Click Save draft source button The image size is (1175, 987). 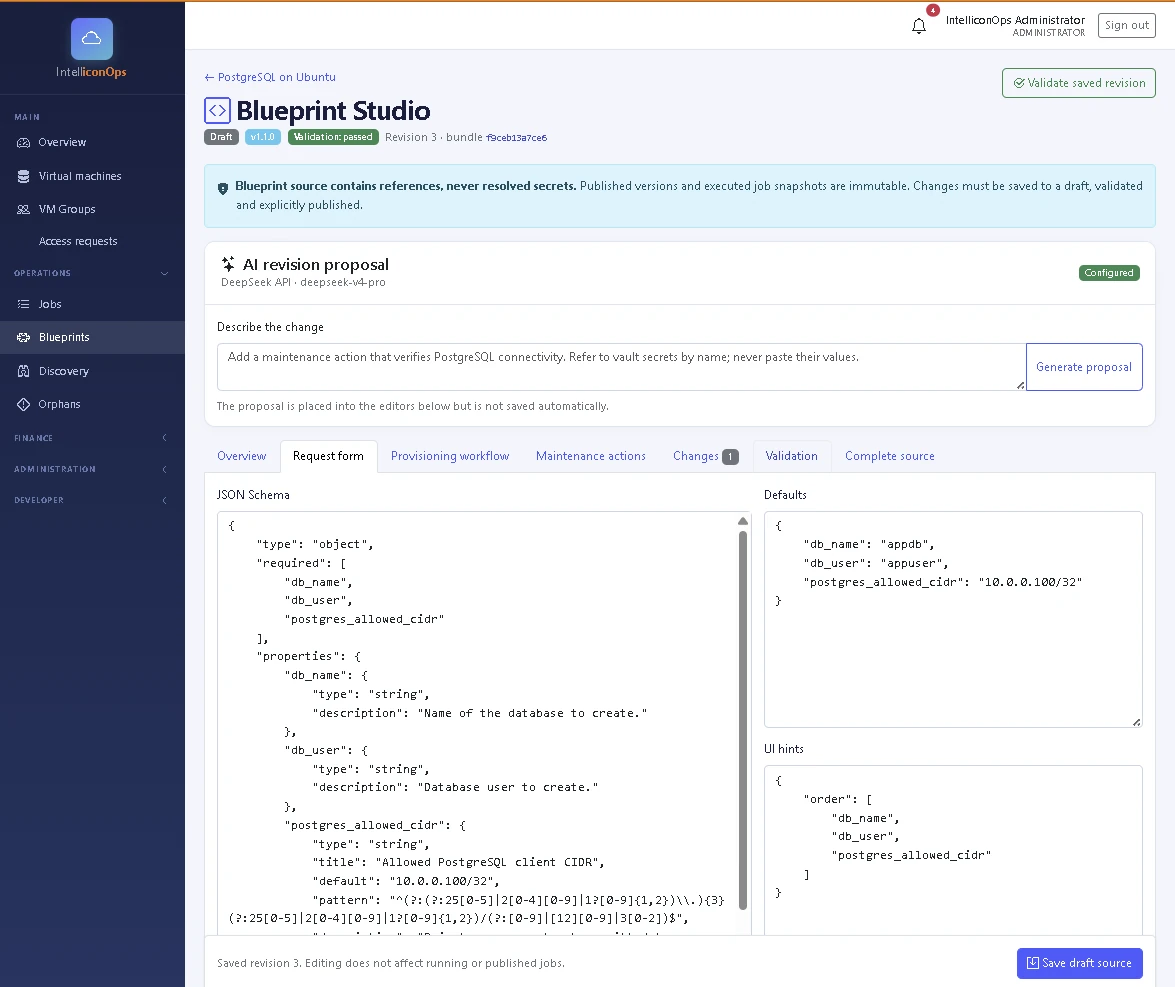pyautogui.click(x=1079, y=963)
